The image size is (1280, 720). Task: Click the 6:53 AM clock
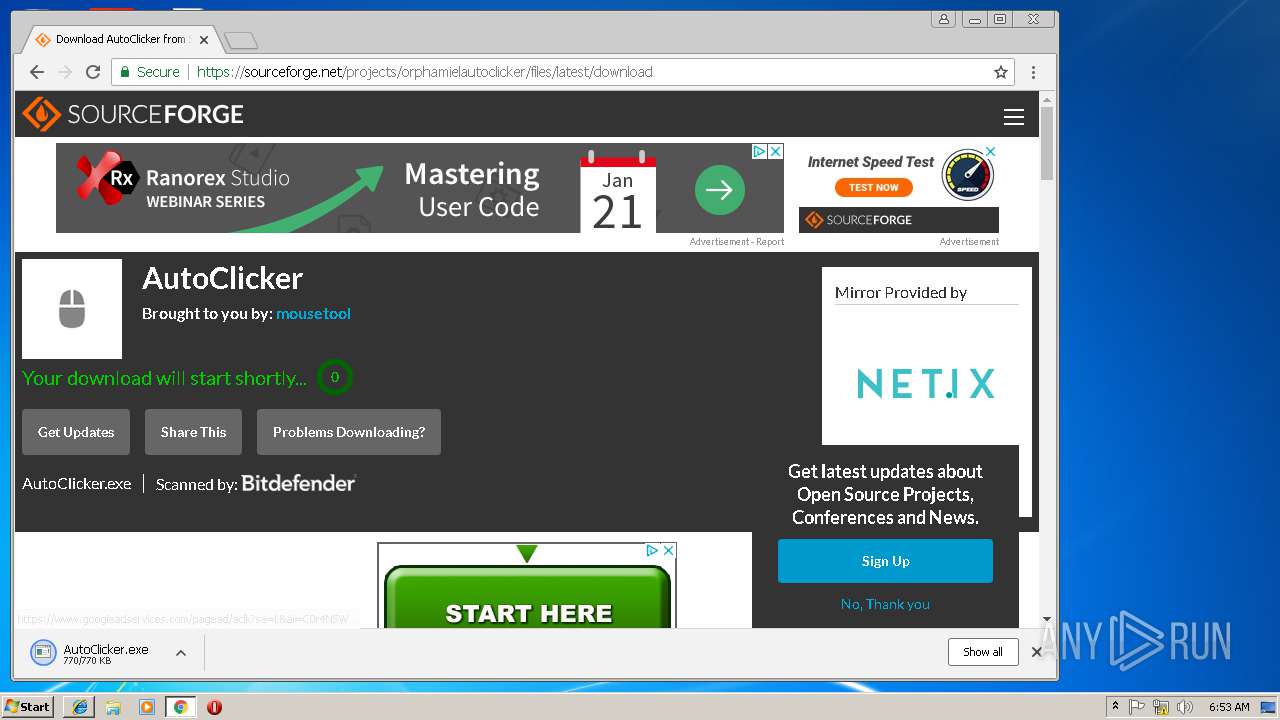coord(1229,707)
